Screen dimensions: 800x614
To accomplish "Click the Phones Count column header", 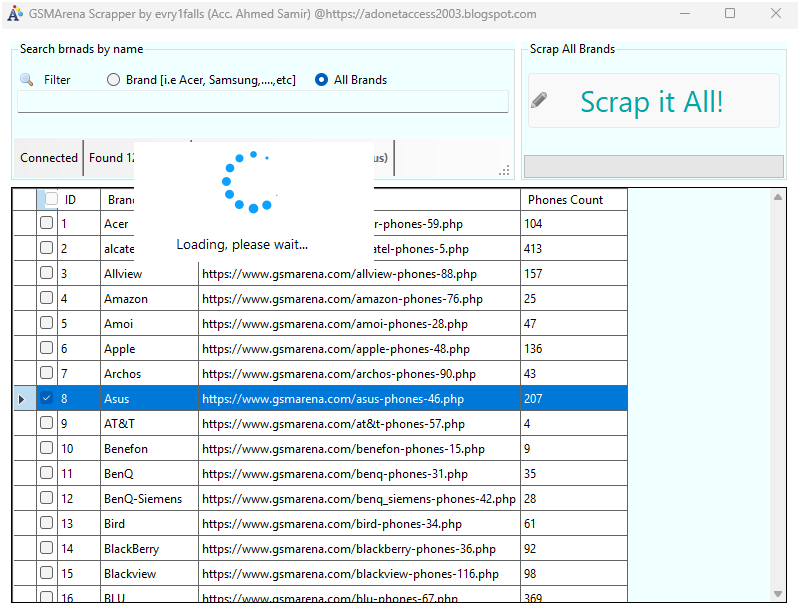I will click(573, 200).
